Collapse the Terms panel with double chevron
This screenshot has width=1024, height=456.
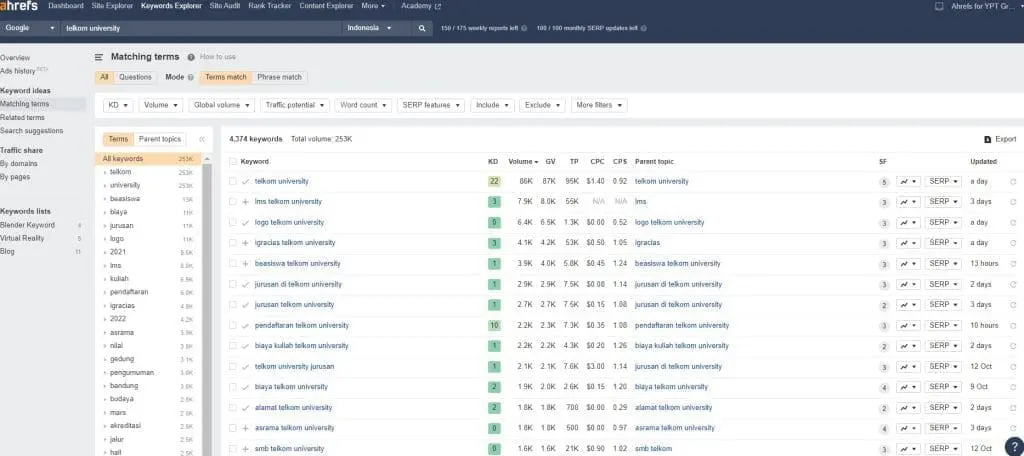201,139
